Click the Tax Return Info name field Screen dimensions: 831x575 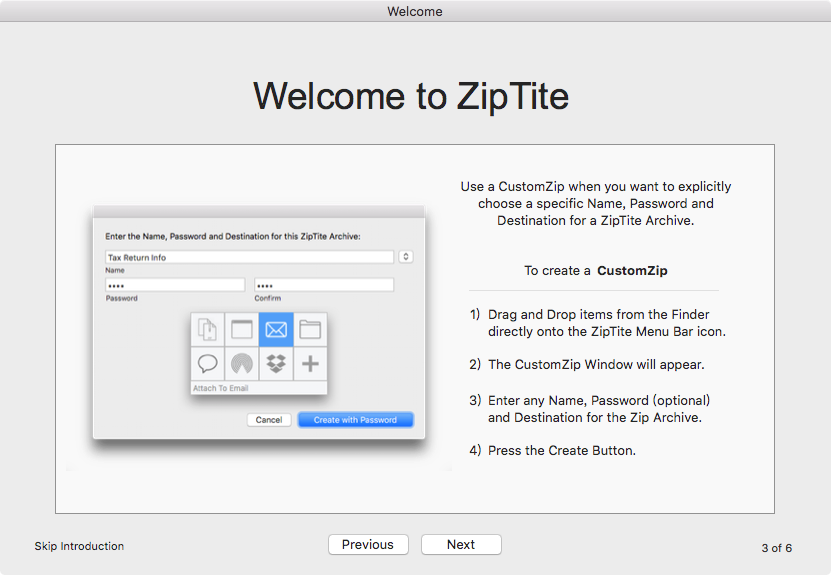[x=249, y=258]
